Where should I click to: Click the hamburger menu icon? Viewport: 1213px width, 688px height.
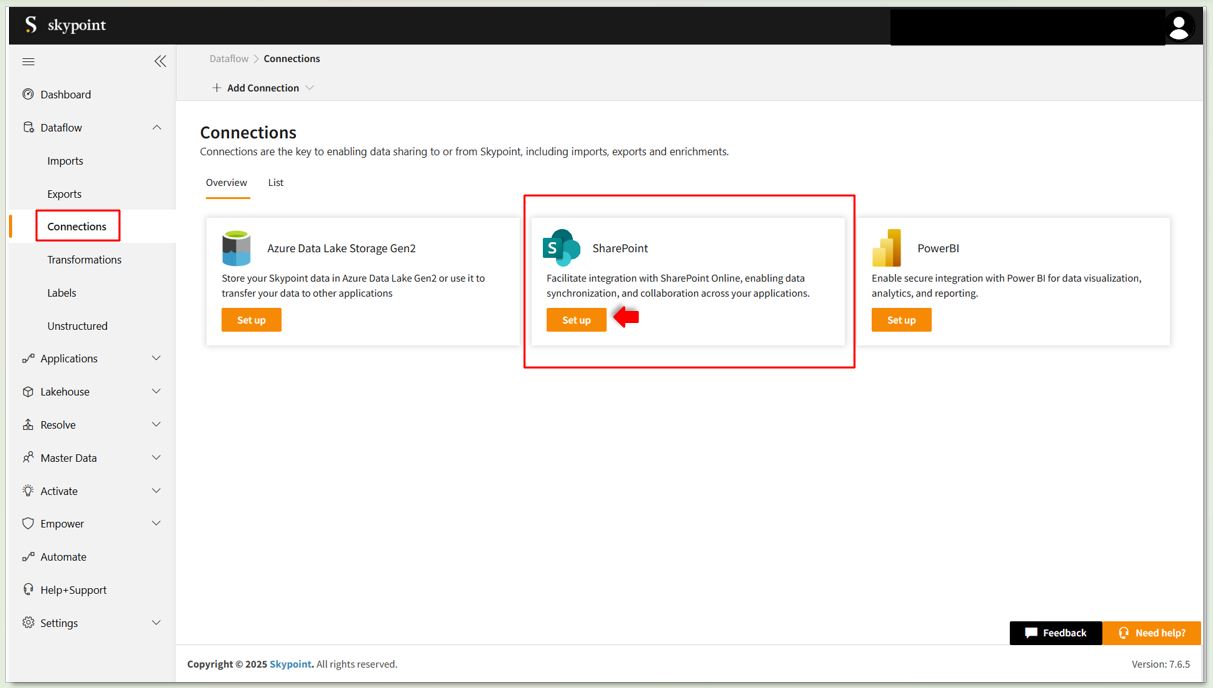pyautogui.click(x=28, y=62)
